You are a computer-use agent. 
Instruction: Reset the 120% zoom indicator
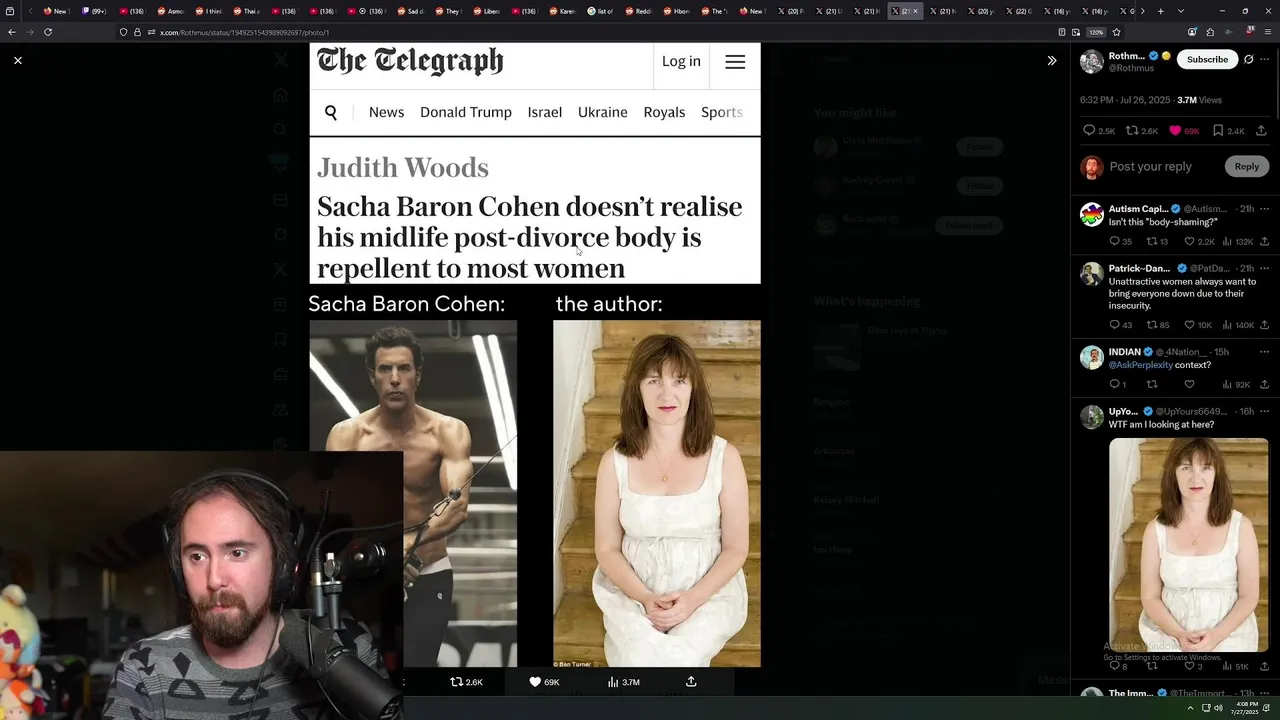[x=1096, y=32]
